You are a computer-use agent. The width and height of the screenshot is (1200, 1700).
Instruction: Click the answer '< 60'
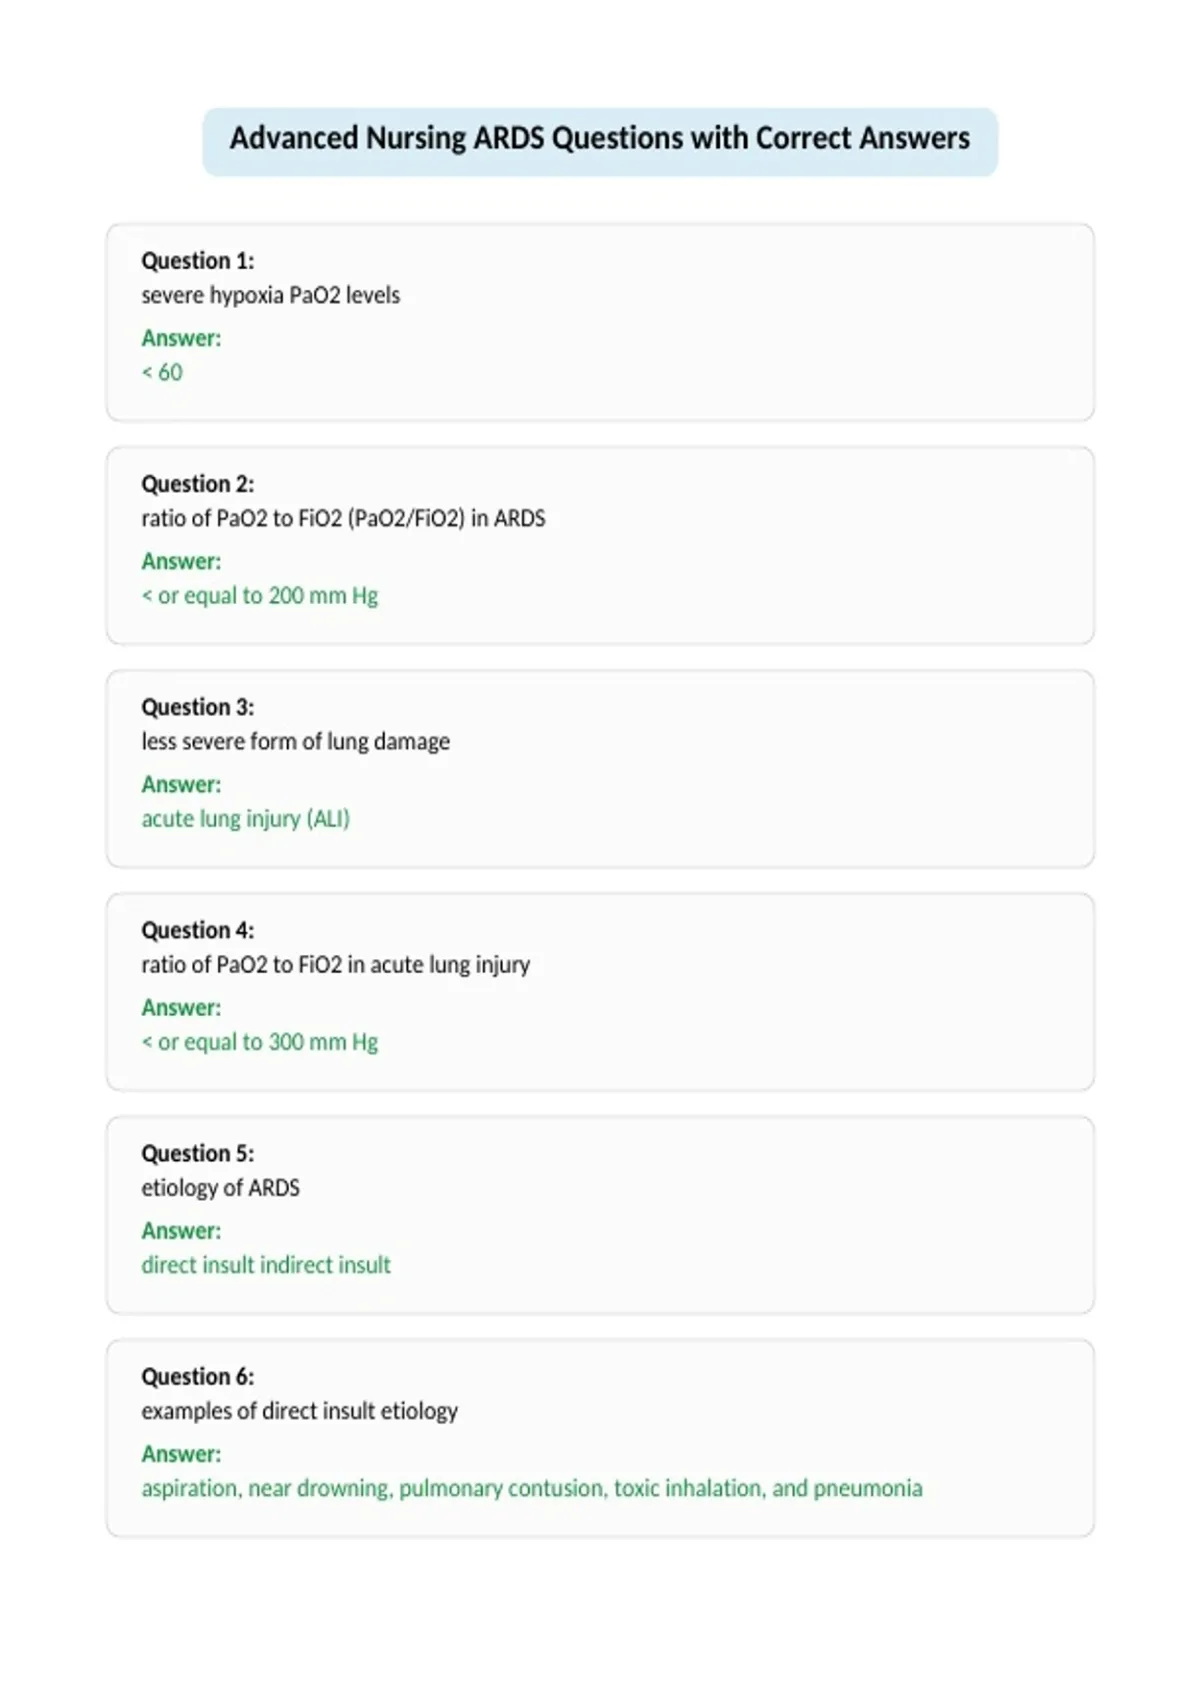tap(162, 372)
